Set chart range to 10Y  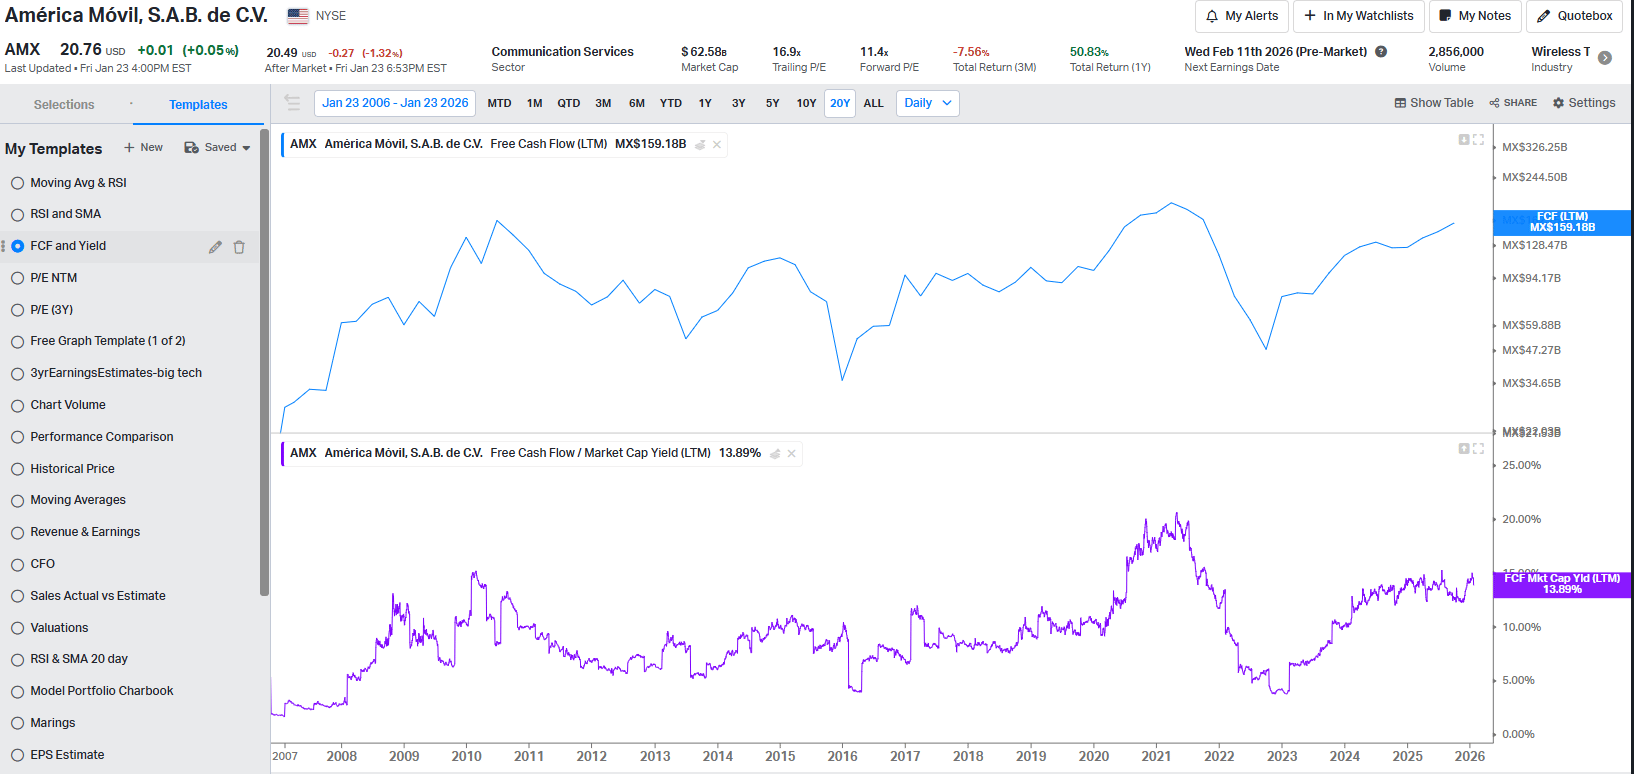pyautogui.click(x=807, y=103)
